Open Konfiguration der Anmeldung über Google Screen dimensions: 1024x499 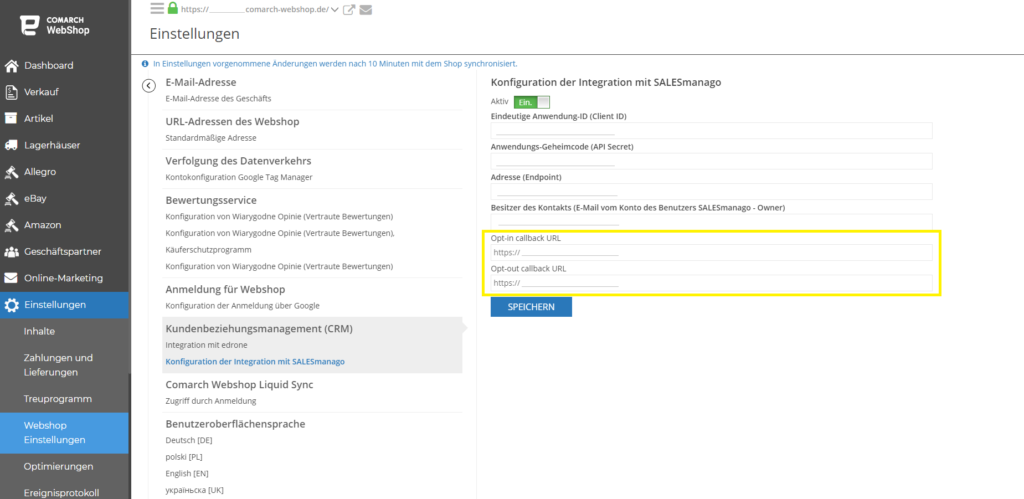tap(242, 306)
